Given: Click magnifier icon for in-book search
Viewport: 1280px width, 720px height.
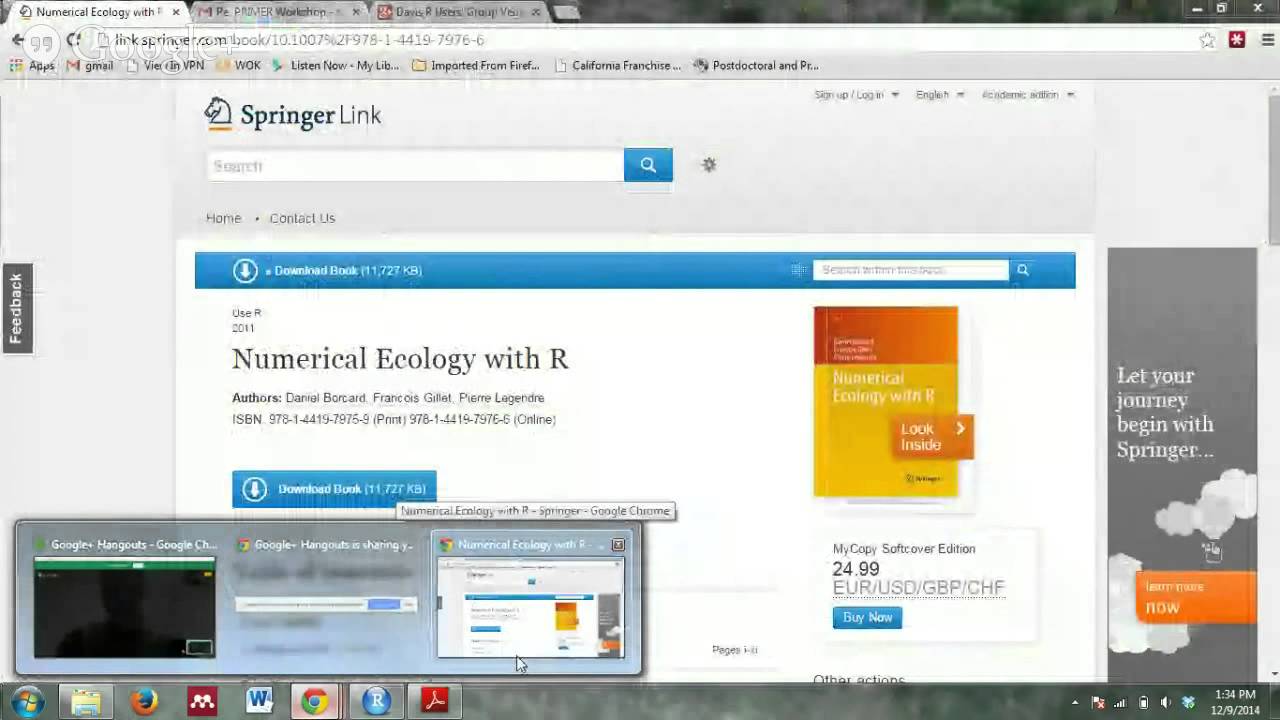Looking at the screenshot, I should [1022, 270].
